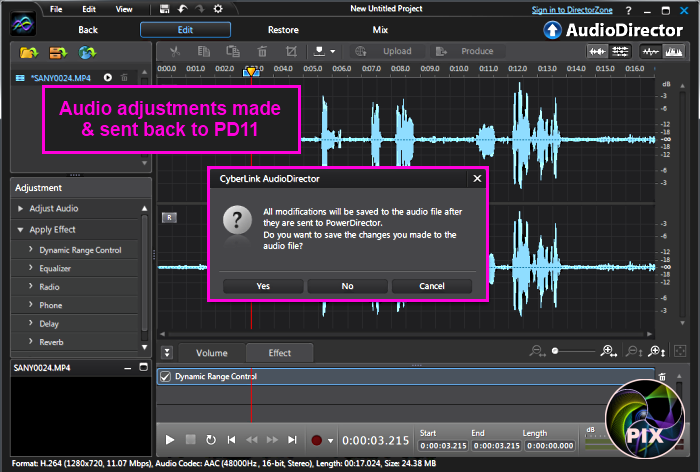Open preferences gear icon
Screen dimensions: 700x472
218,9
